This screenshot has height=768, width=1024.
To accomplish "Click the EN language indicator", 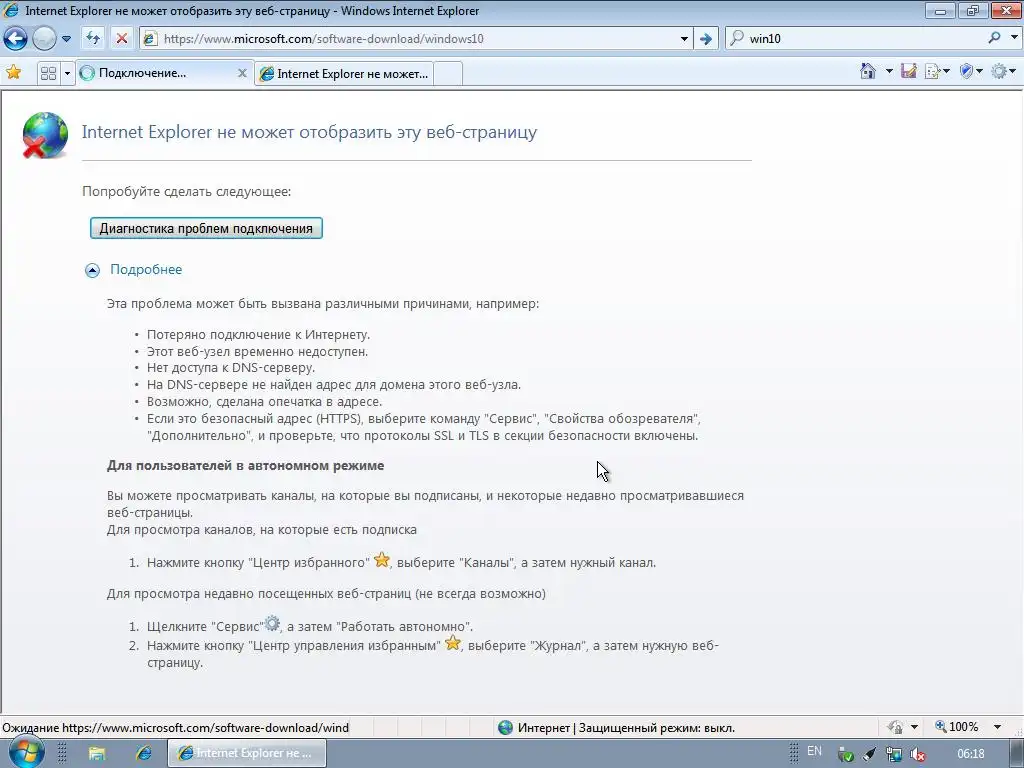I will [x=814, y=751].
